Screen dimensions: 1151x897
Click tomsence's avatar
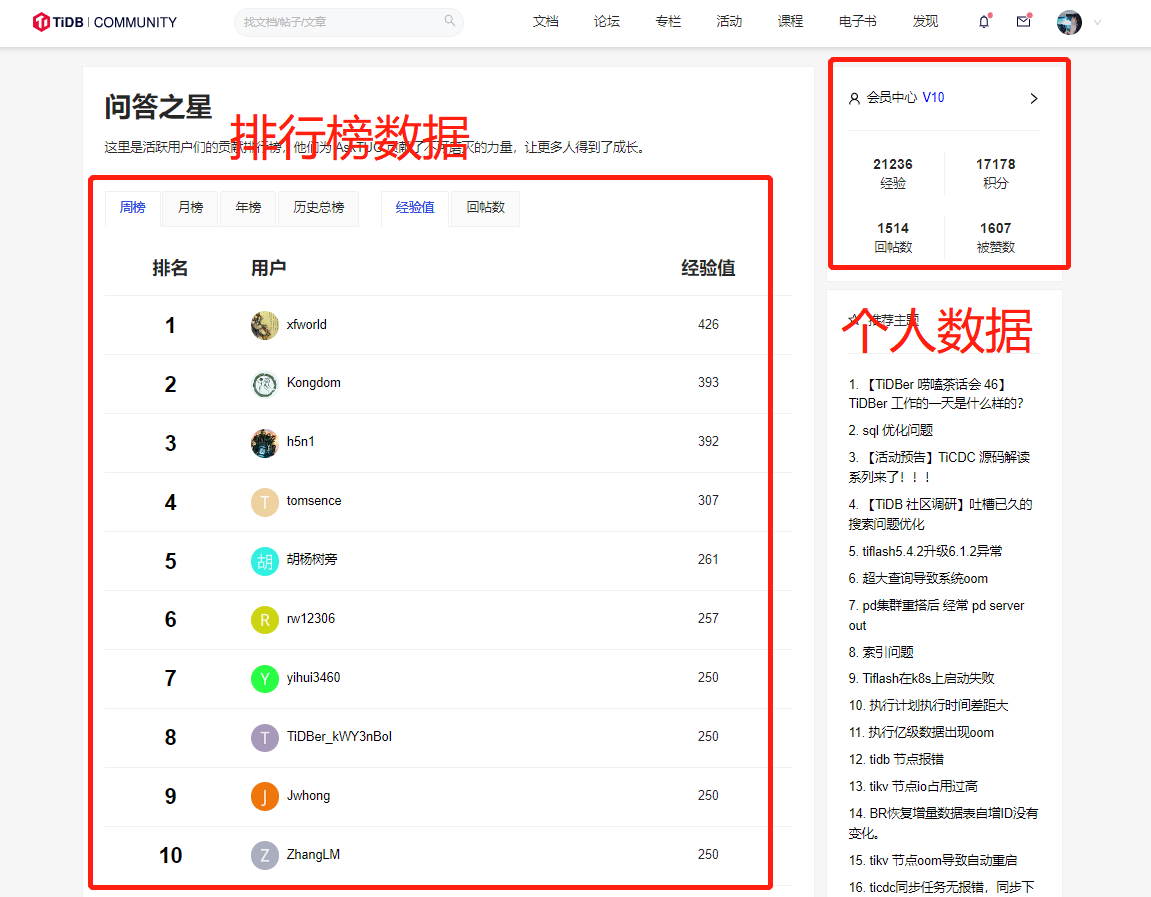pyautogui.click(x=264, y=502)
